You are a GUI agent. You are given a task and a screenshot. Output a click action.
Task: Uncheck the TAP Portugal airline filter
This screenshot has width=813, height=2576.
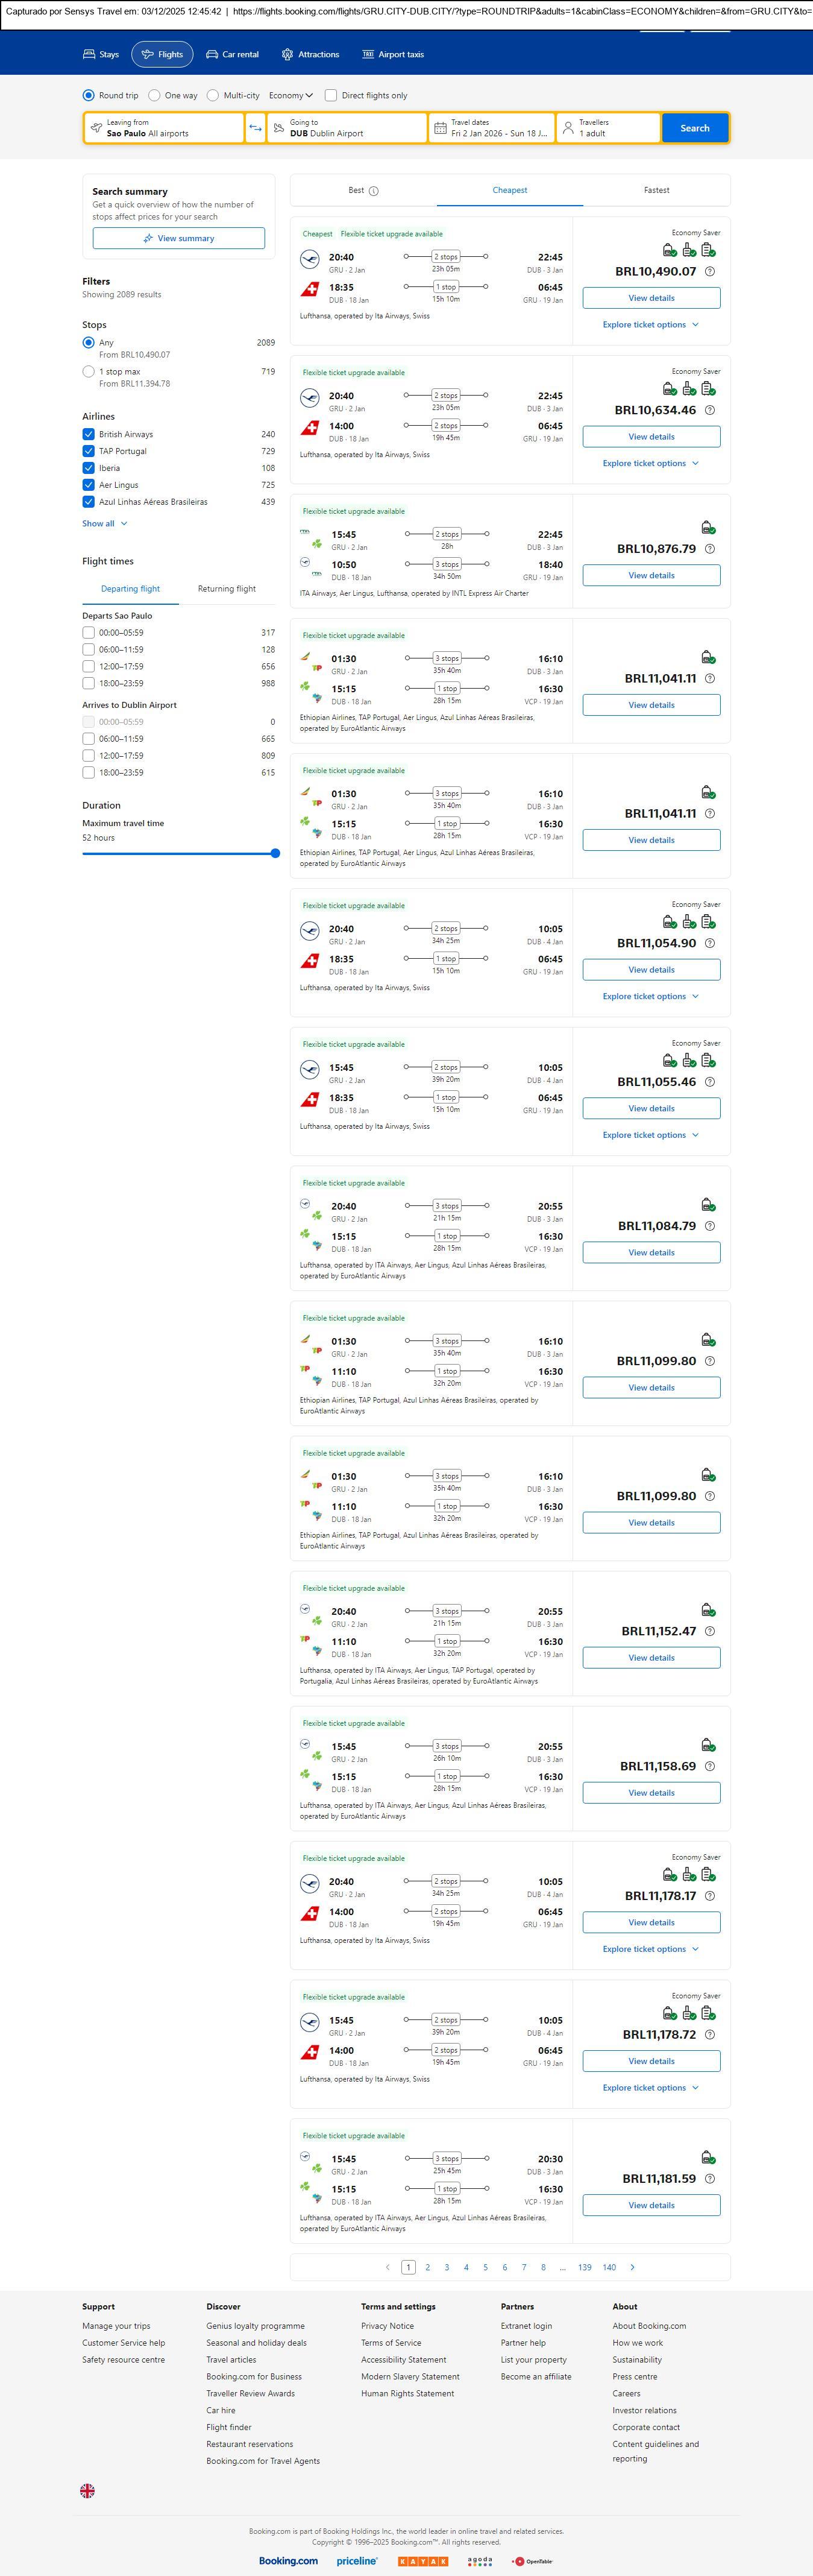(89, 451)
